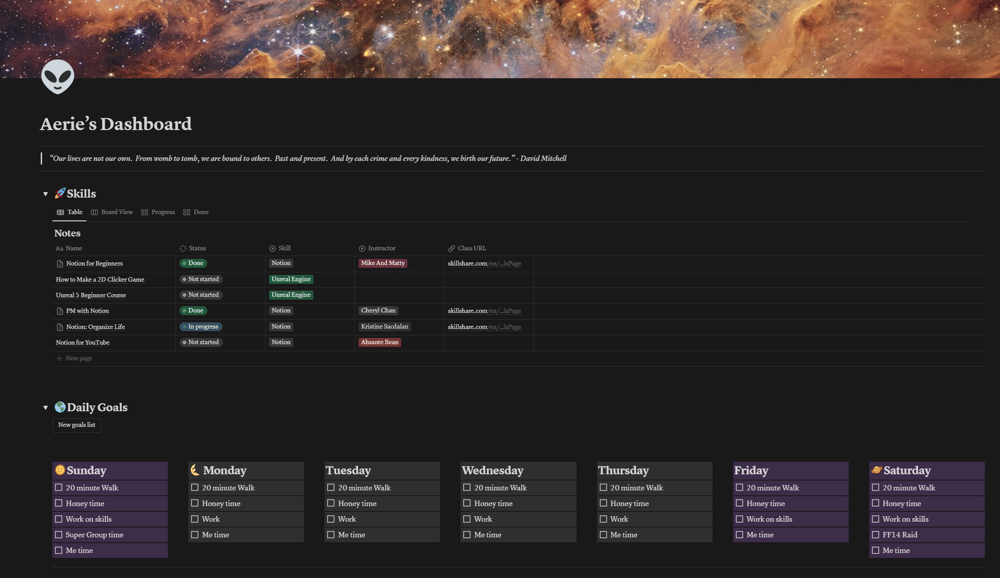Switch to the Board View tab
Viewport: 1000px width, 578px height.
click(112, 212)
